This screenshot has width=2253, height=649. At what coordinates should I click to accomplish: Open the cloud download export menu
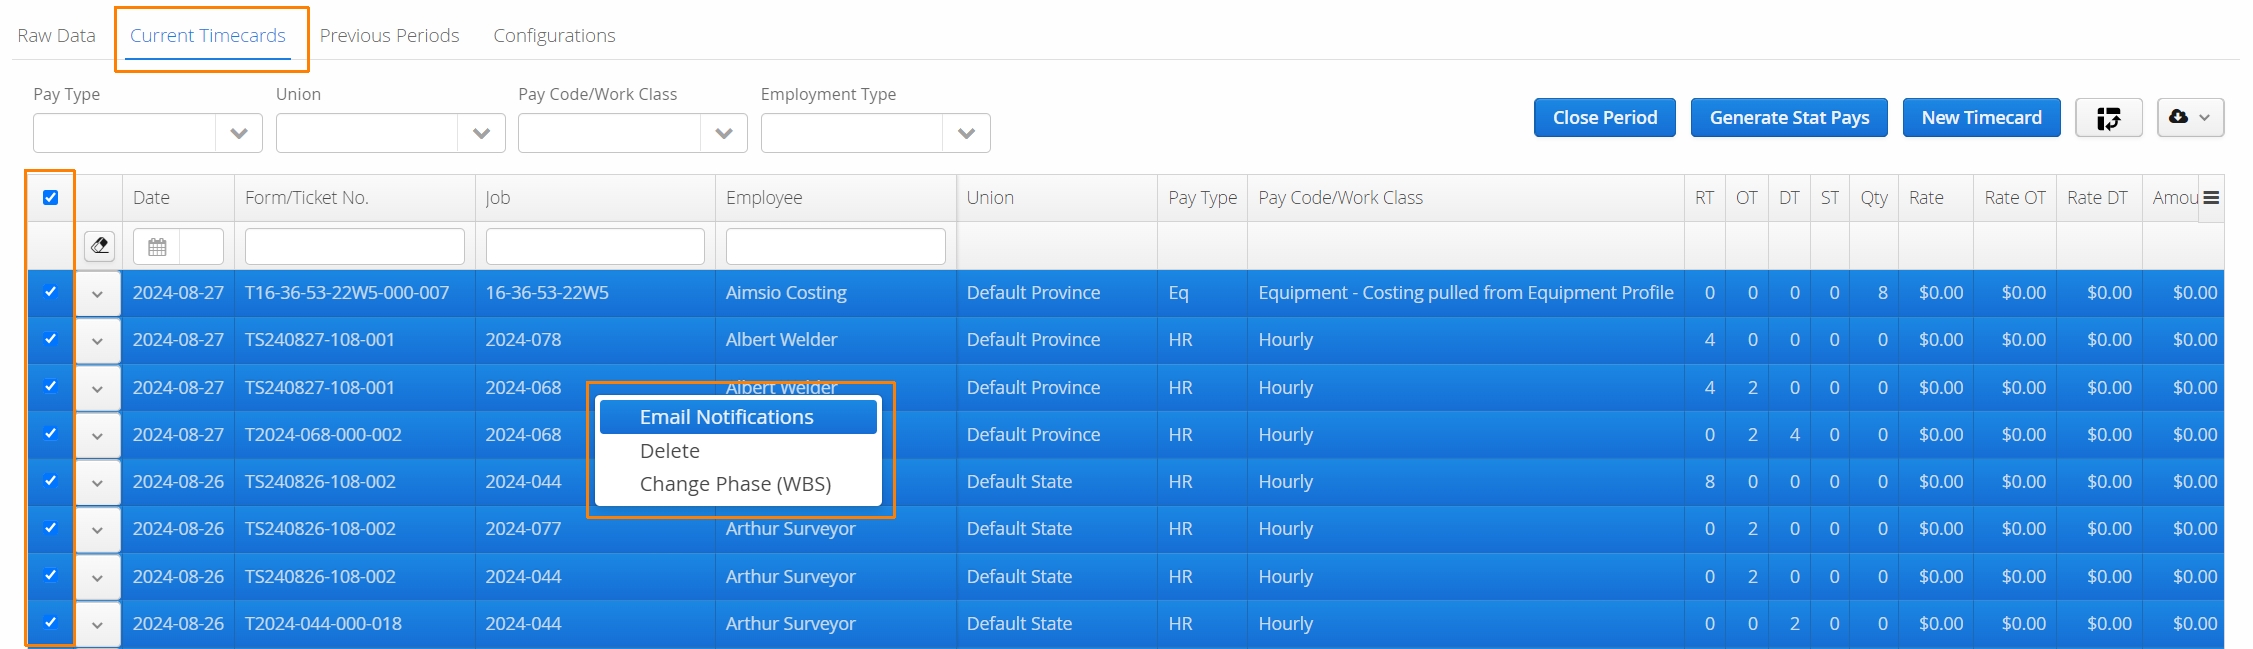coord(2190,118)
